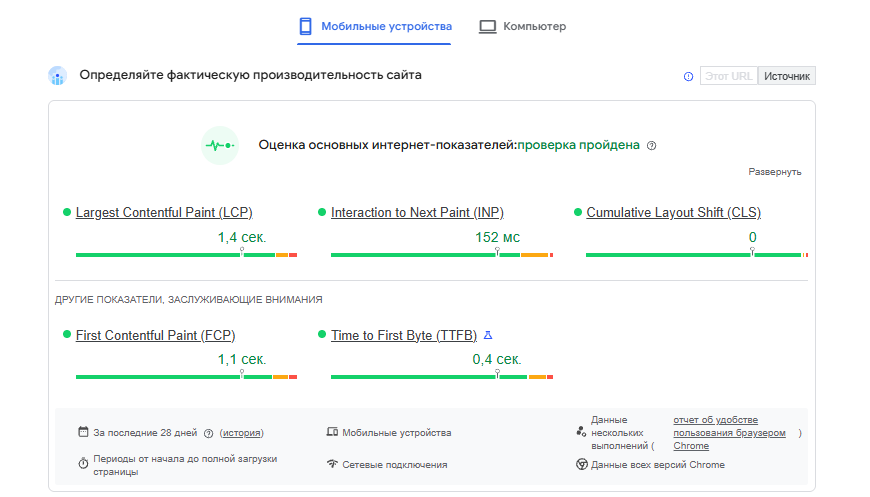870x497 pixels.
Task: Click text Определяйте фактическую производительность сайта
Action: 250,75
